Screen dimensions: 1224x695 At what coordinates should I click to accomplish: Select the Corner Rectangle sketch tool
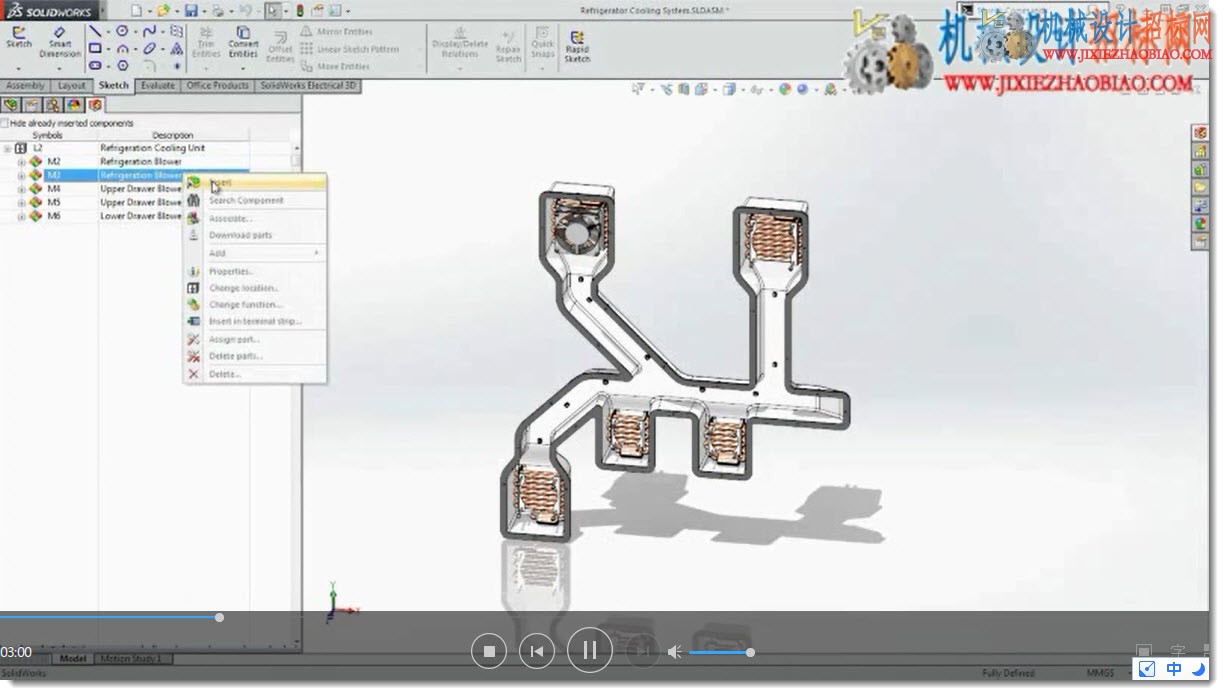point(95,48)
